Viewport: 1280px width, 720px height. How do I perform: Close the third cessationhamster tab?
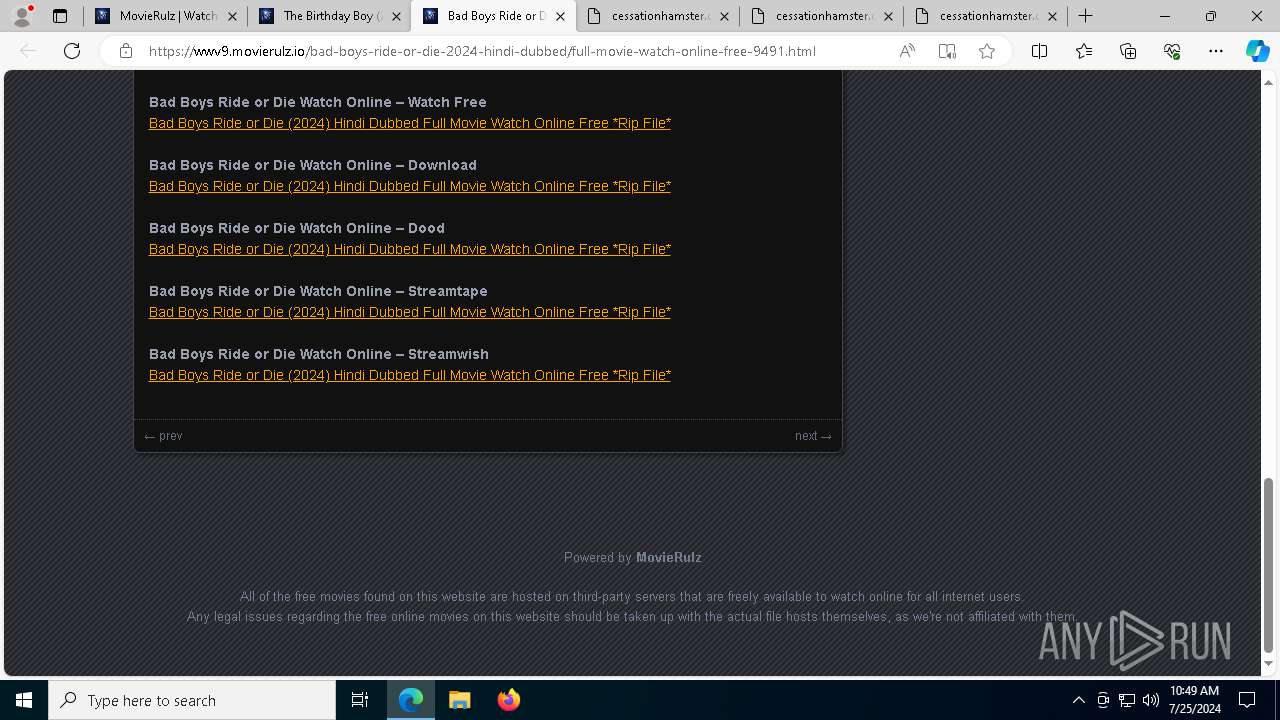[x=1052, y=16]
